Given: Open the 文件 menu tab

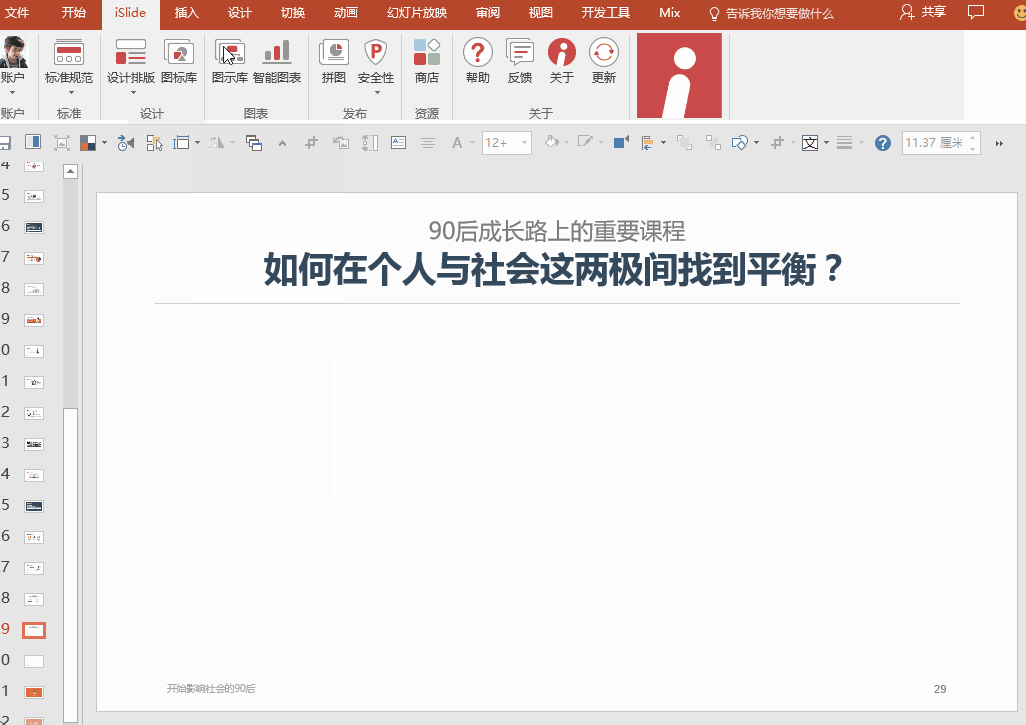Looking at the screenshot, I should coord(17,12).
